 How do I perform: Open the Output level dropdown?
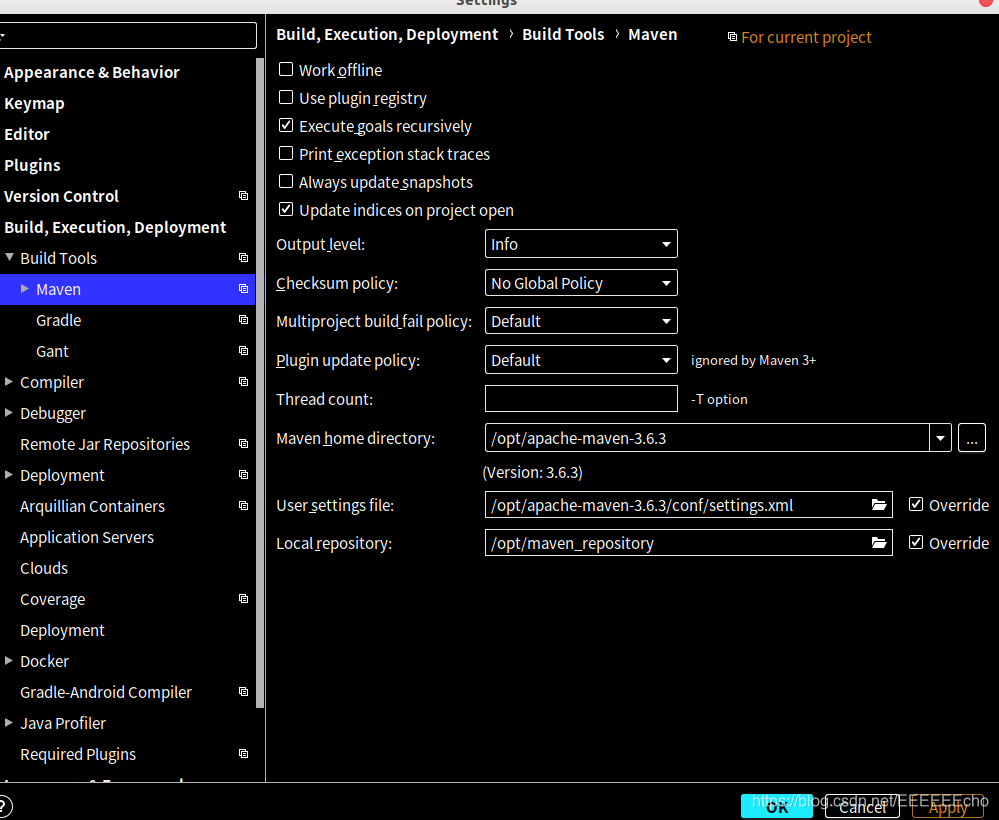[x=581, y=244]
